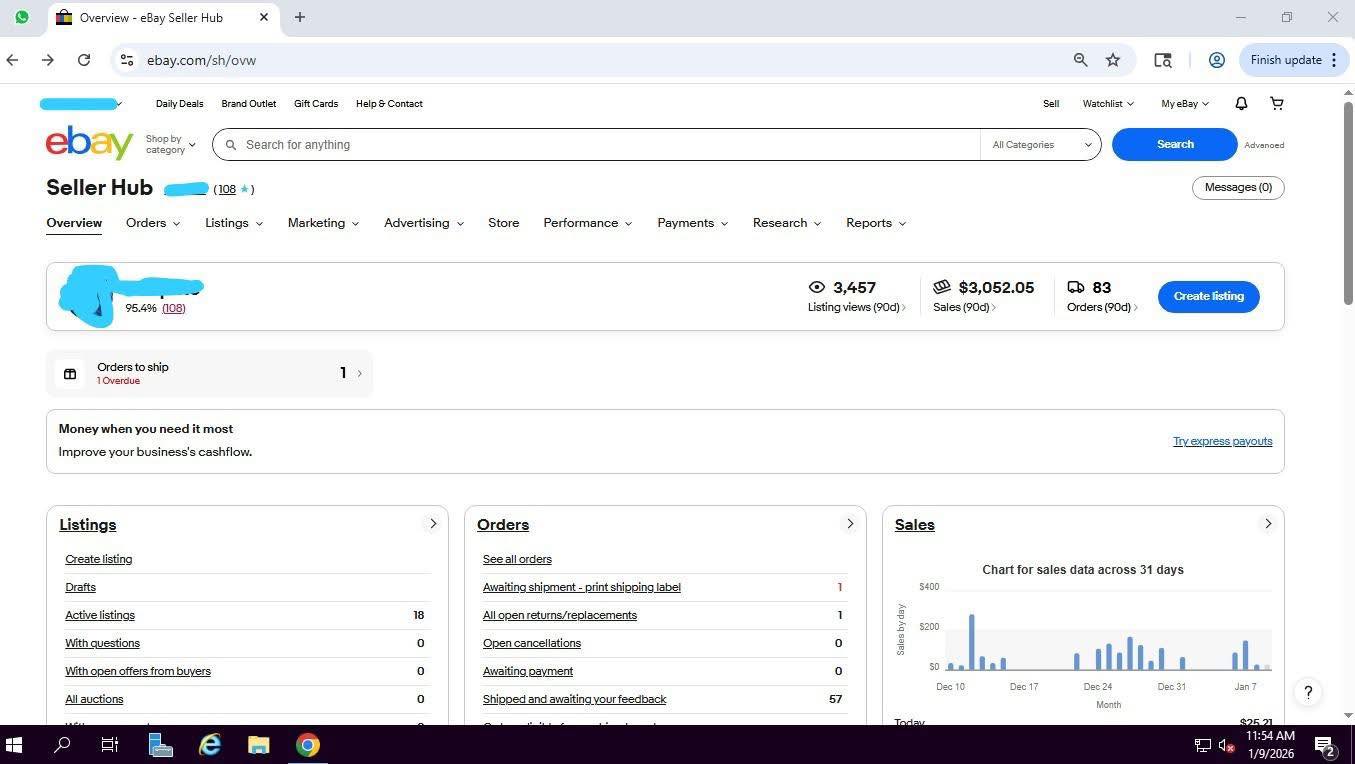This screenshot has width=1355, height=764.
Task: Bookmark the page with the star icon
Action: coord(1112,60)
